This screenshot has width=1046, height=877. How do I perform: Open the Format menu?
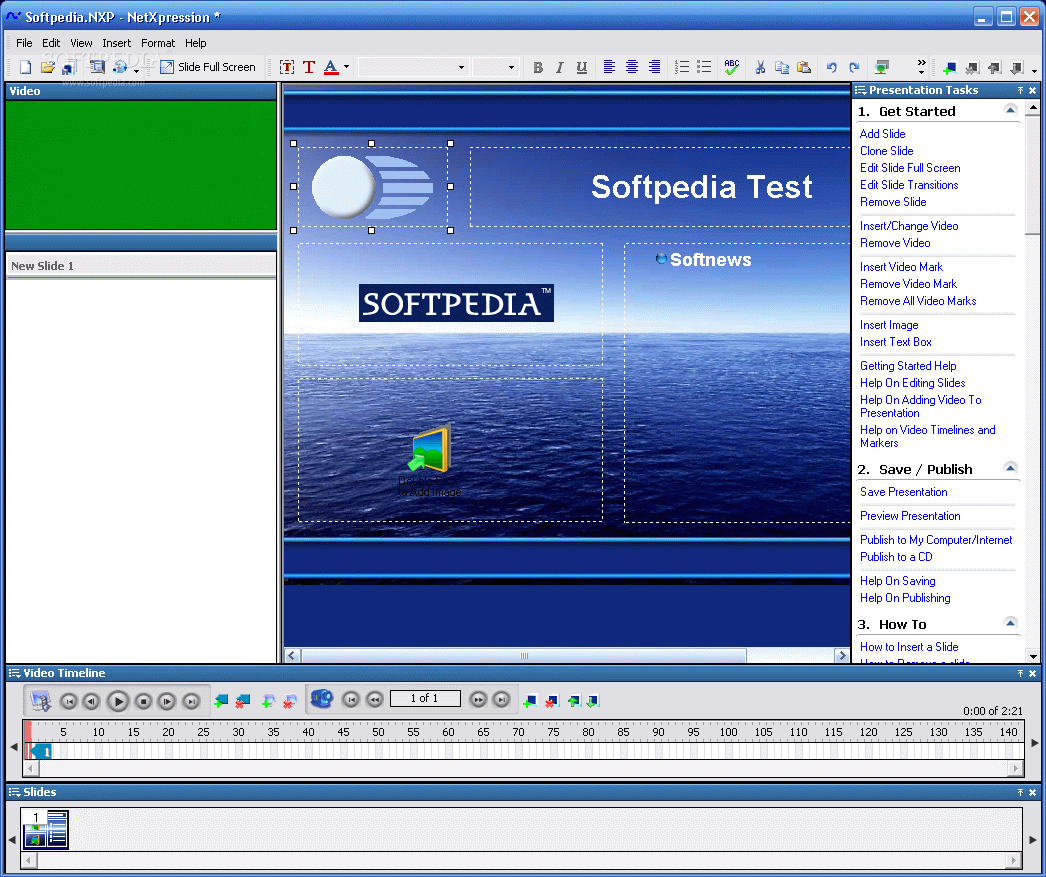158,43
